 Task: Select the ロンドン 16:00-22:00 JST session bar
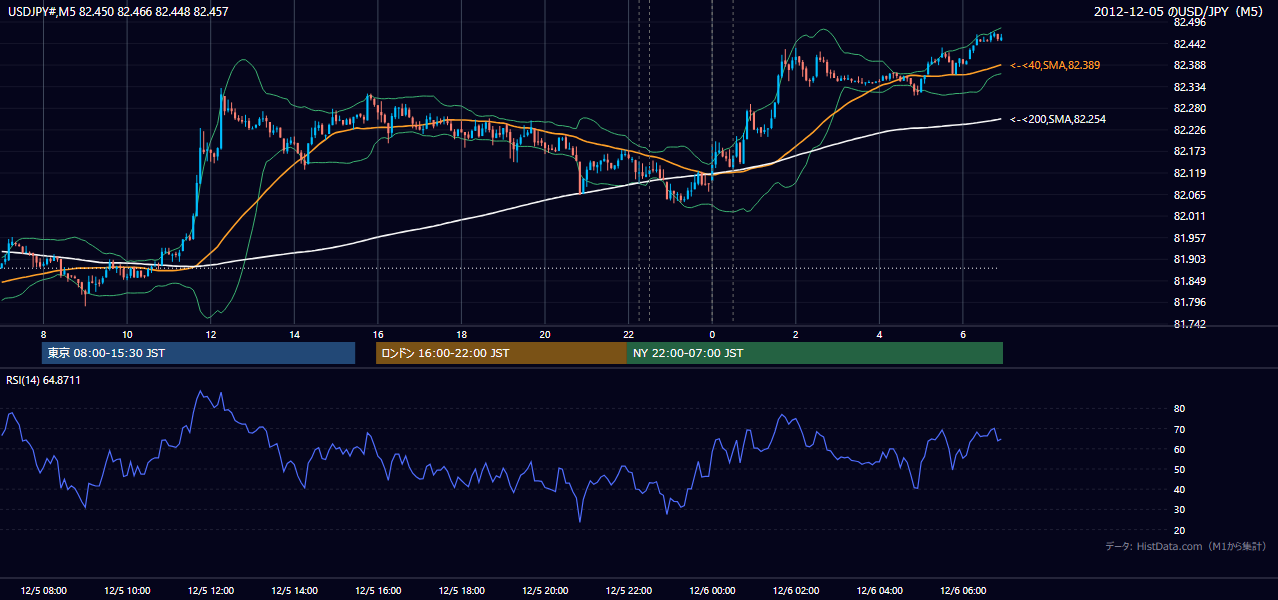(x=501, y=353)
